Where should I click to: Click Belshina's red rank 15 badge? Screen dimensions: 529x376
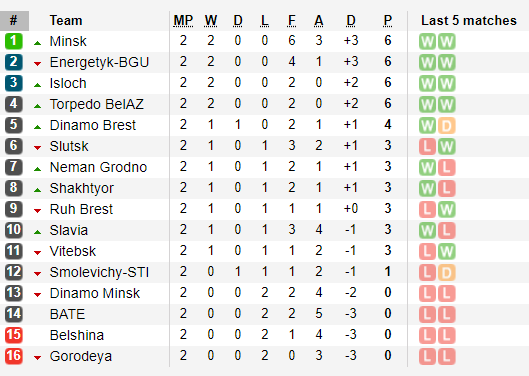point(14,335)
